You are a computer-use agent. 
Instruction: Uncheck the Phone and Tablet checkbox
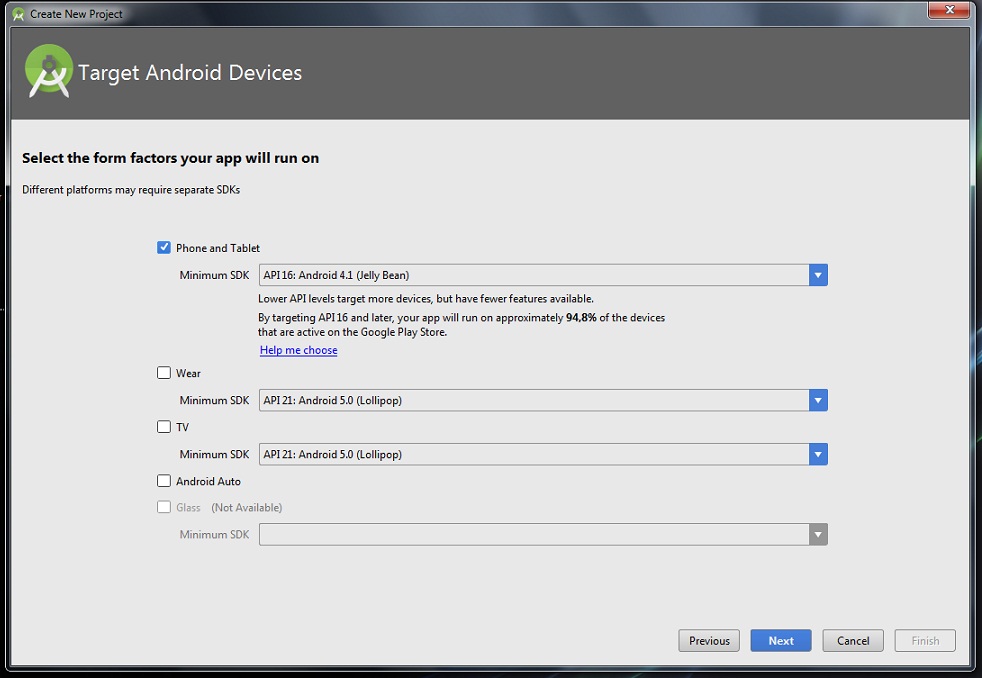(x=163, y=247)
